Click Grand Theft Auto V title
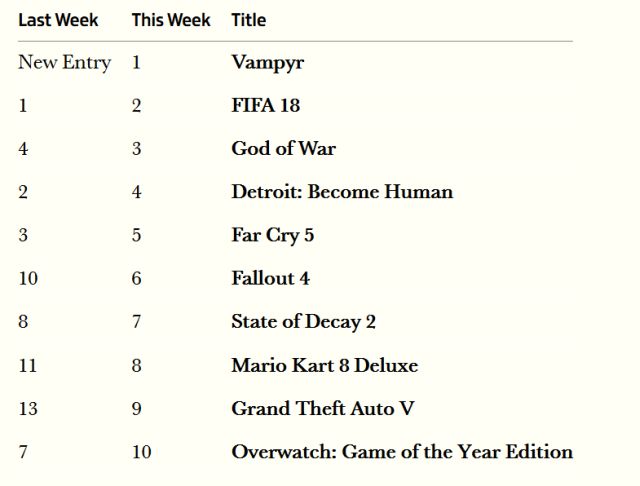Viewport: 640px width, 486px height. point(322,408)
